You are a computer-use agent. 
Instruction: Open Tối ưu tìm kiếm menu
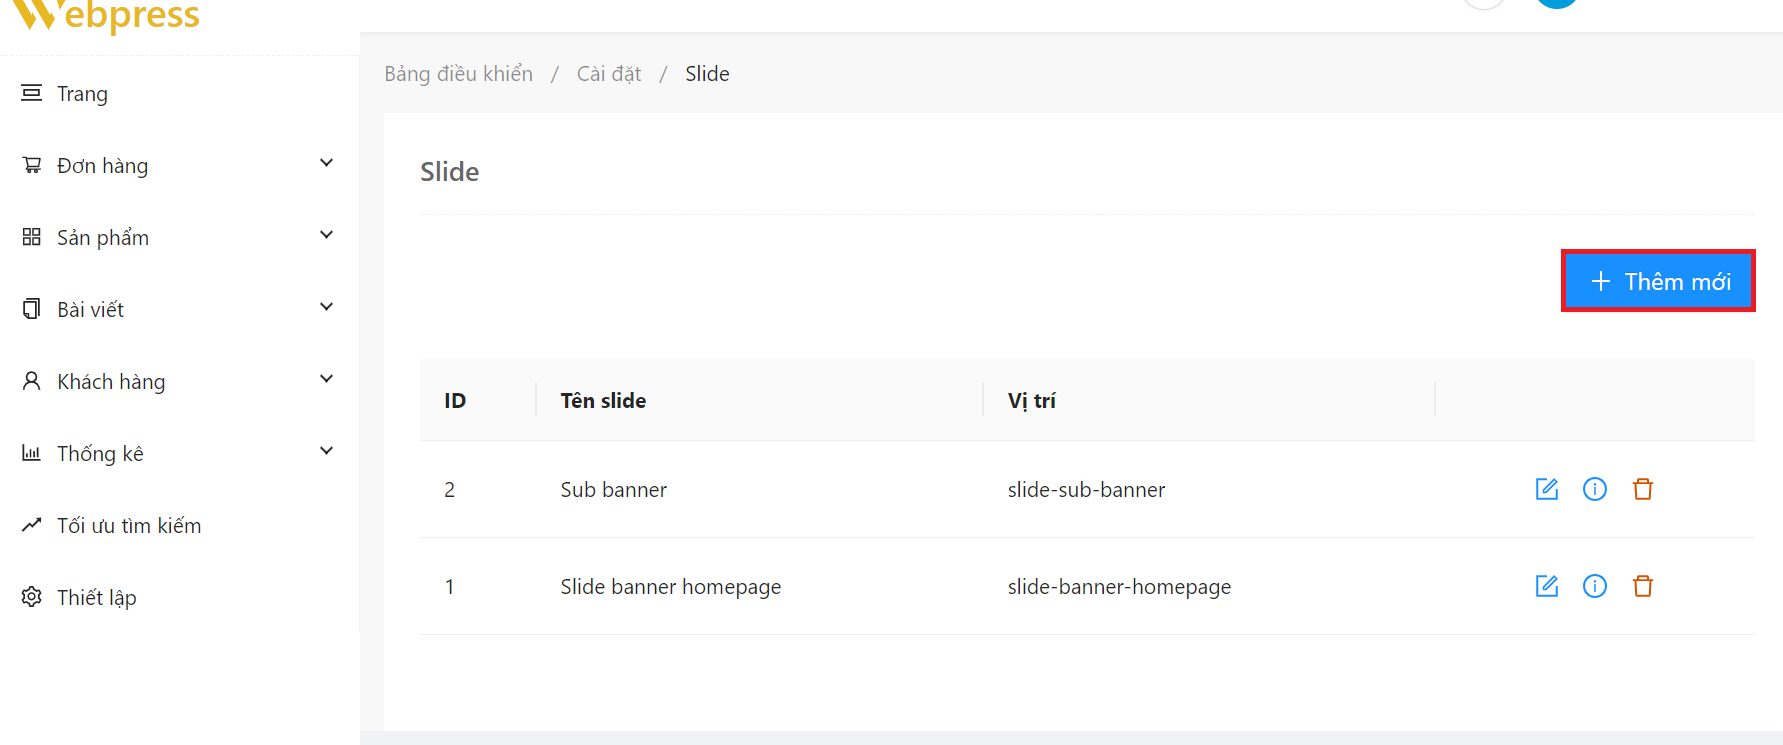[128, 526]
